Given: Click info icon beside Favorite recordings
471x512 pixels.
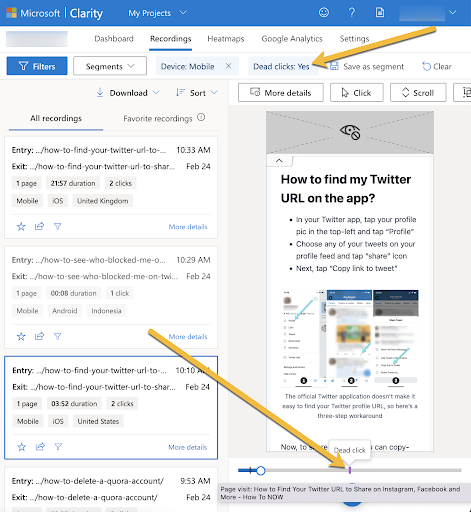Looking at the screenshot, I should click(201, 117).
